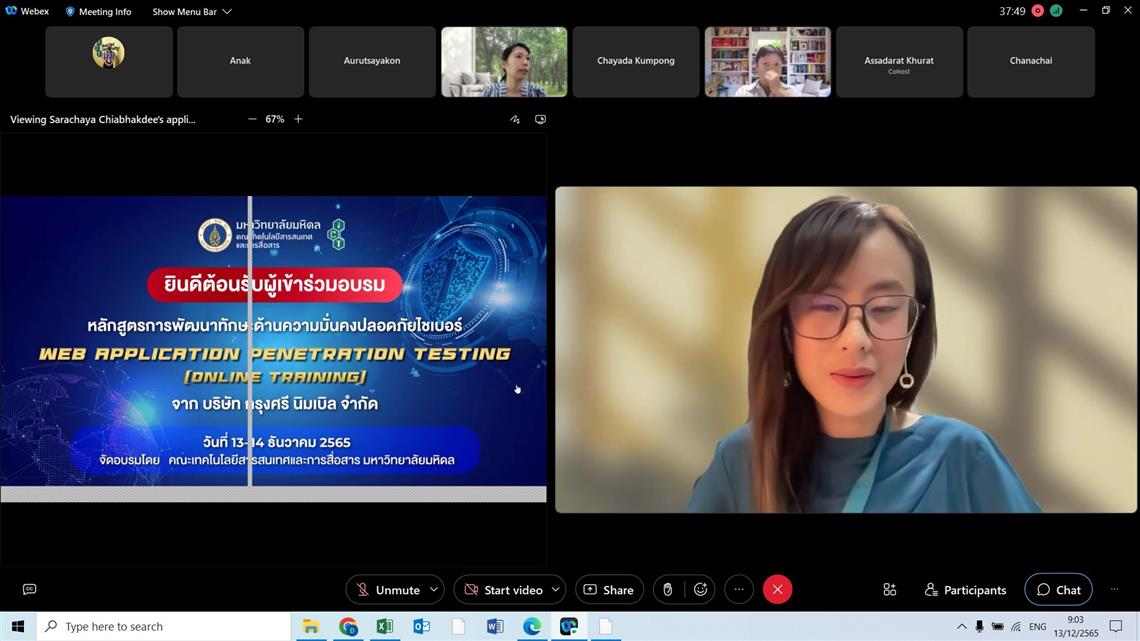Click the annotate icon above shared screen
1140x641 pixels.
pos(515,119)
